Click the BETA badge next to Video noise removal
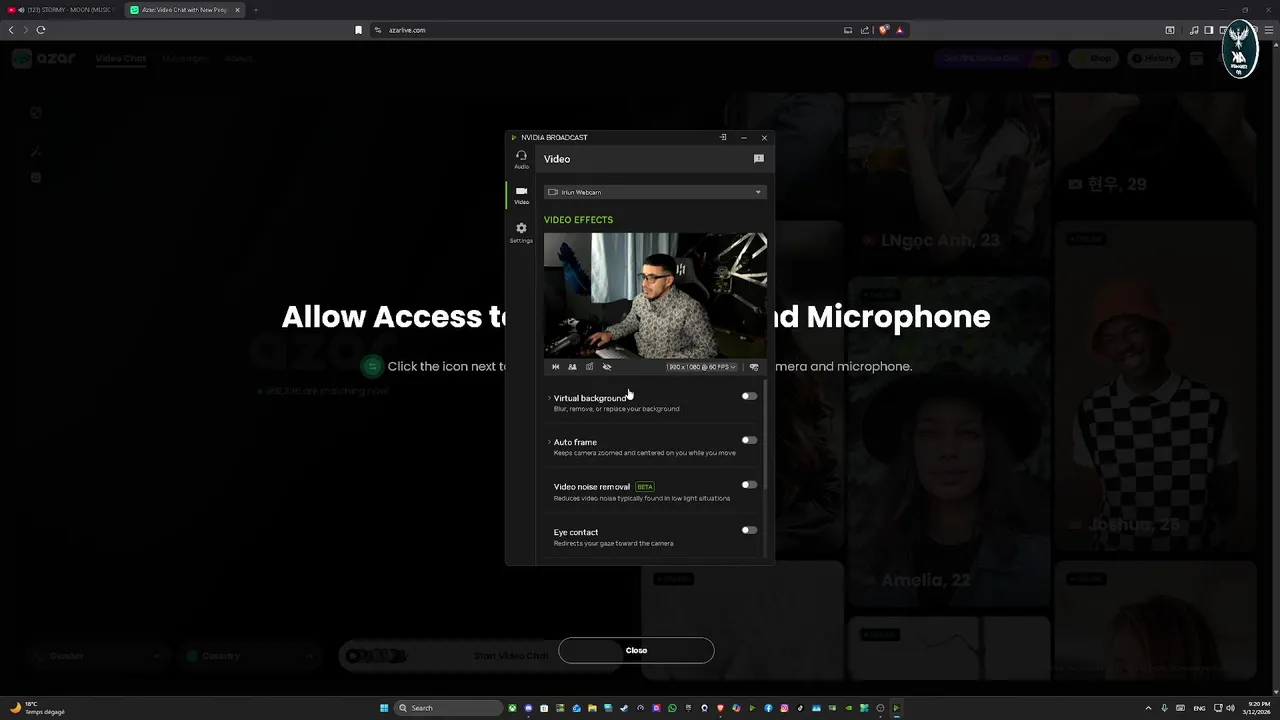 (x=645, y=487)
